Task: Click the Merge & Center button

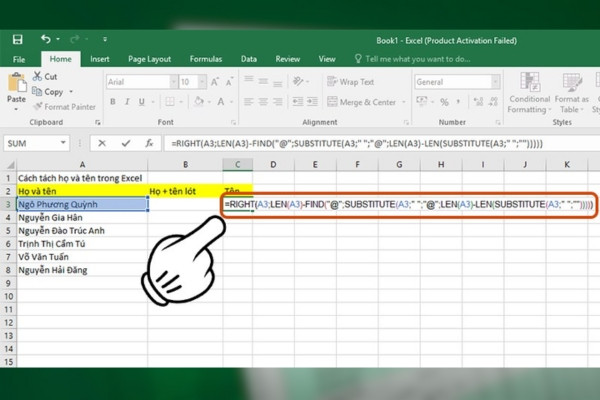Action: tap(362, 102)
